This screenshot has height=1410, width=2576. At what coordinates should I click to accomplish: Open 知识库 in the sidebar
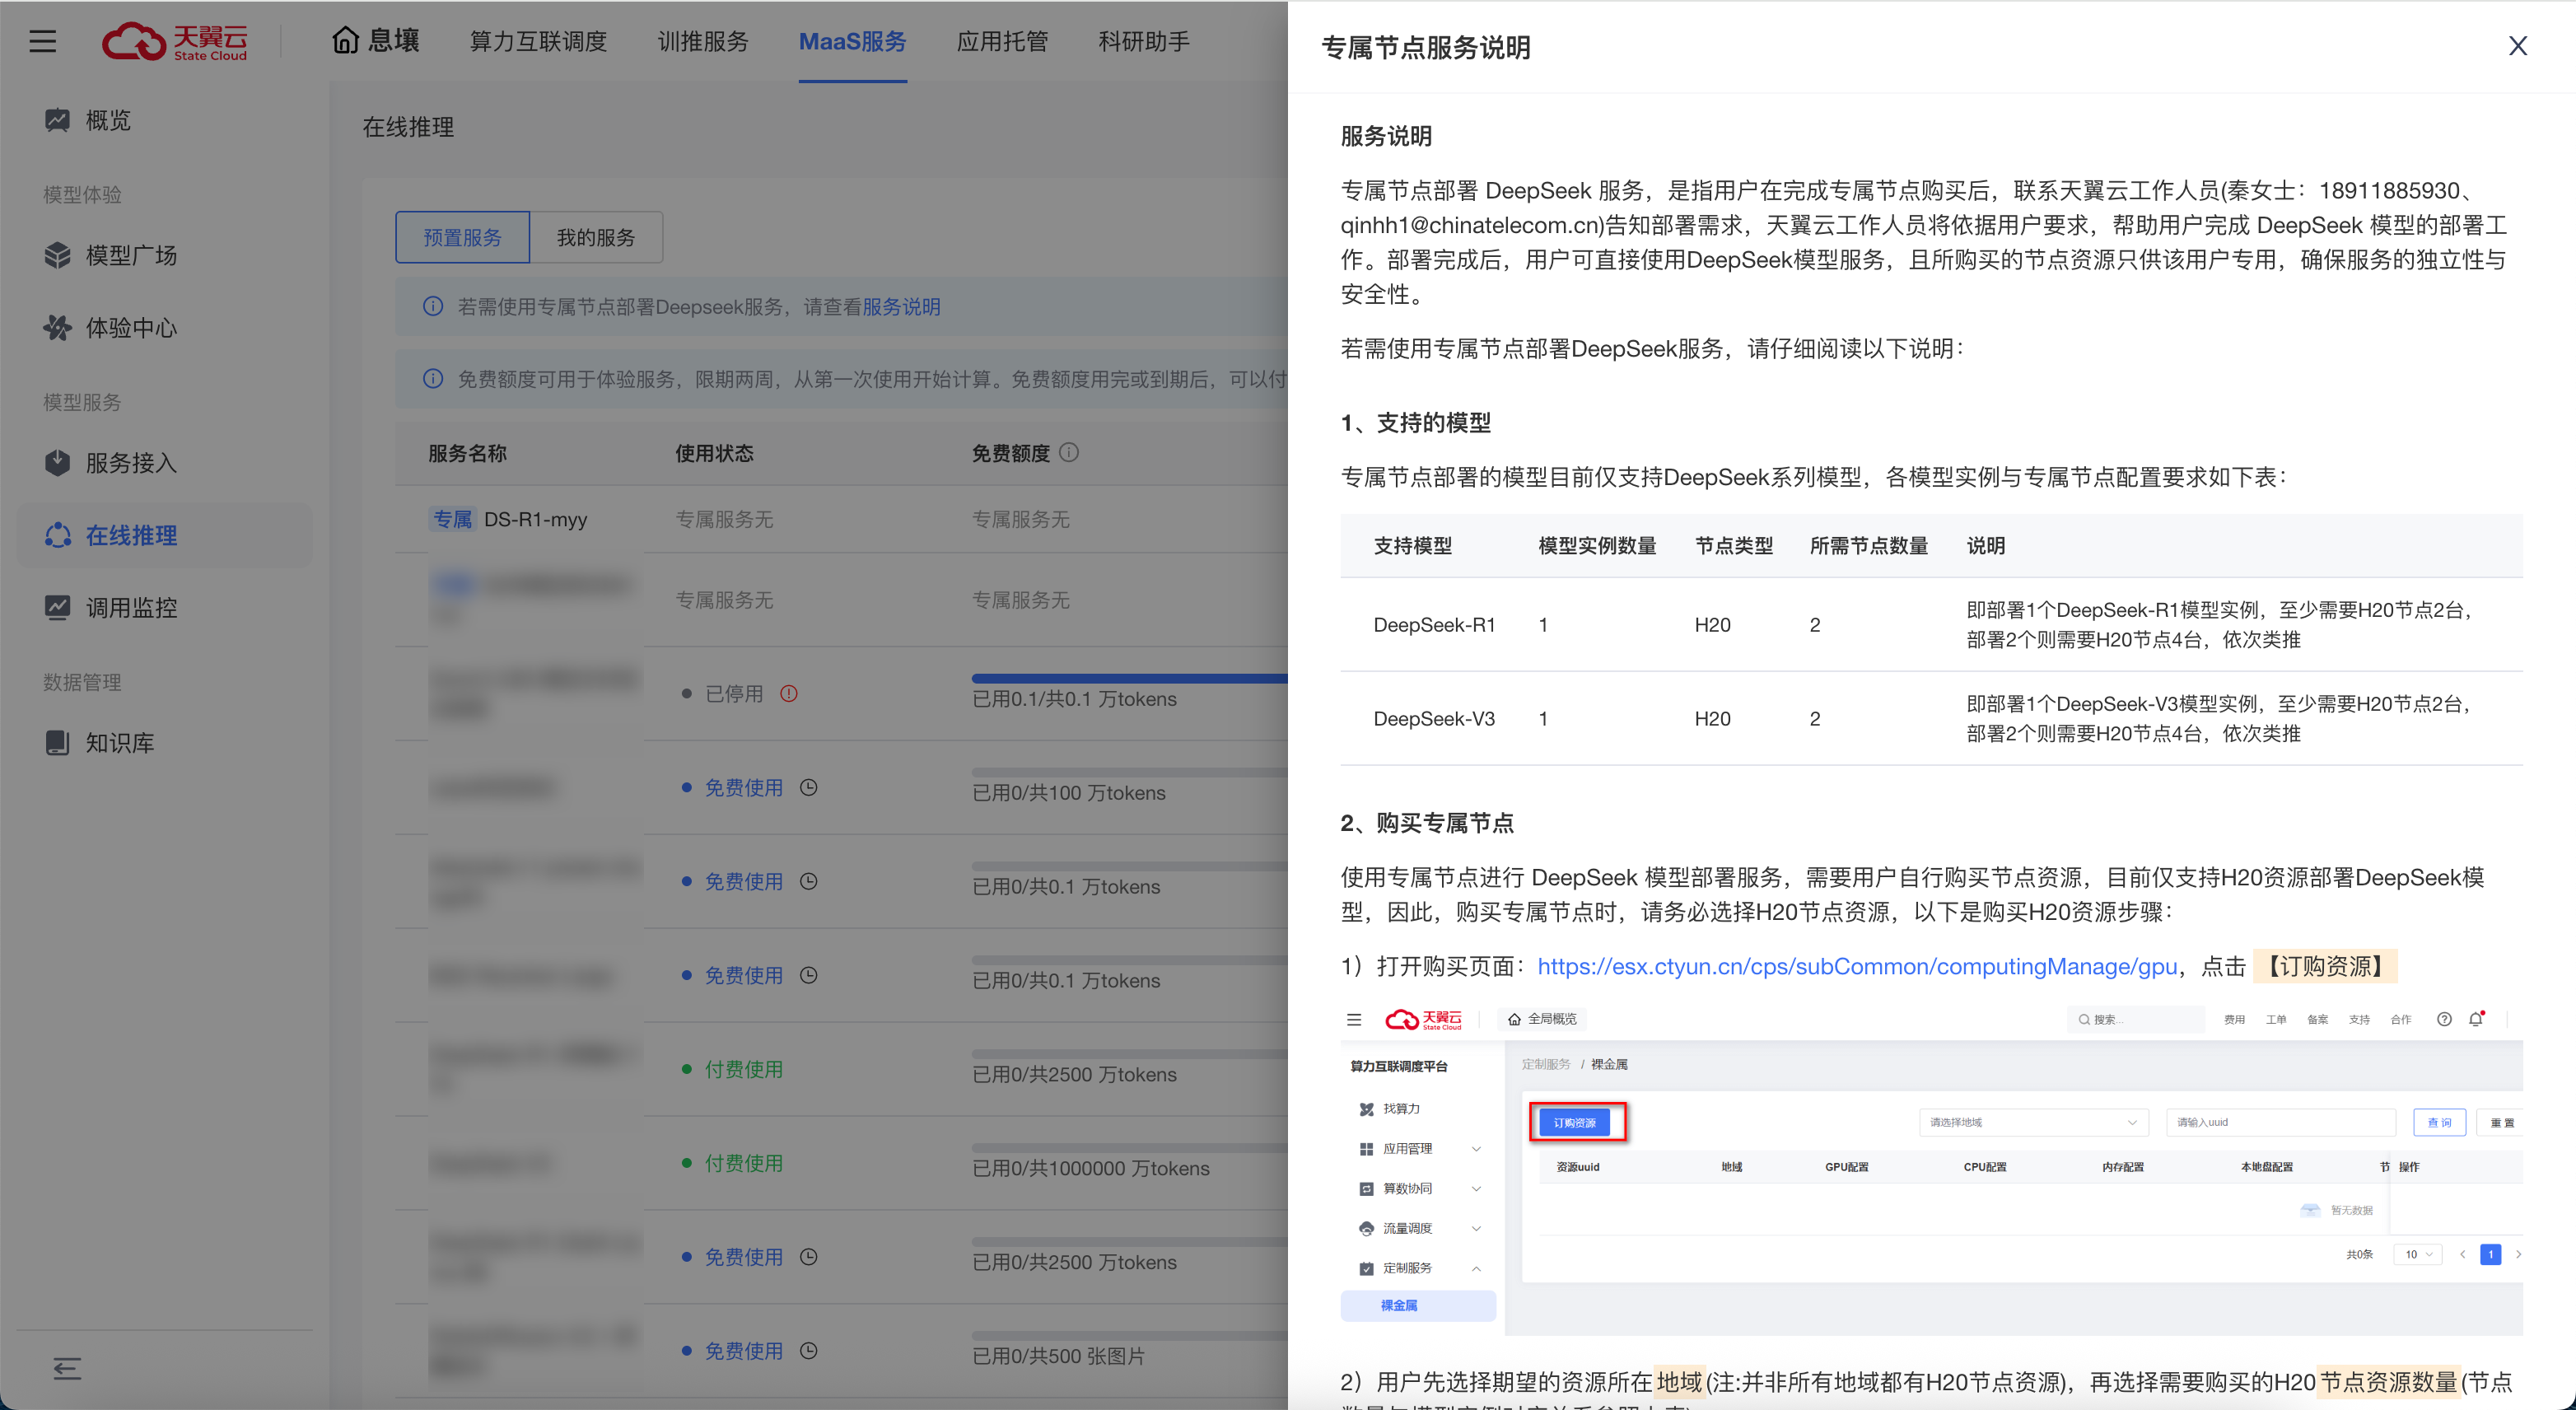tap(165, 742)
